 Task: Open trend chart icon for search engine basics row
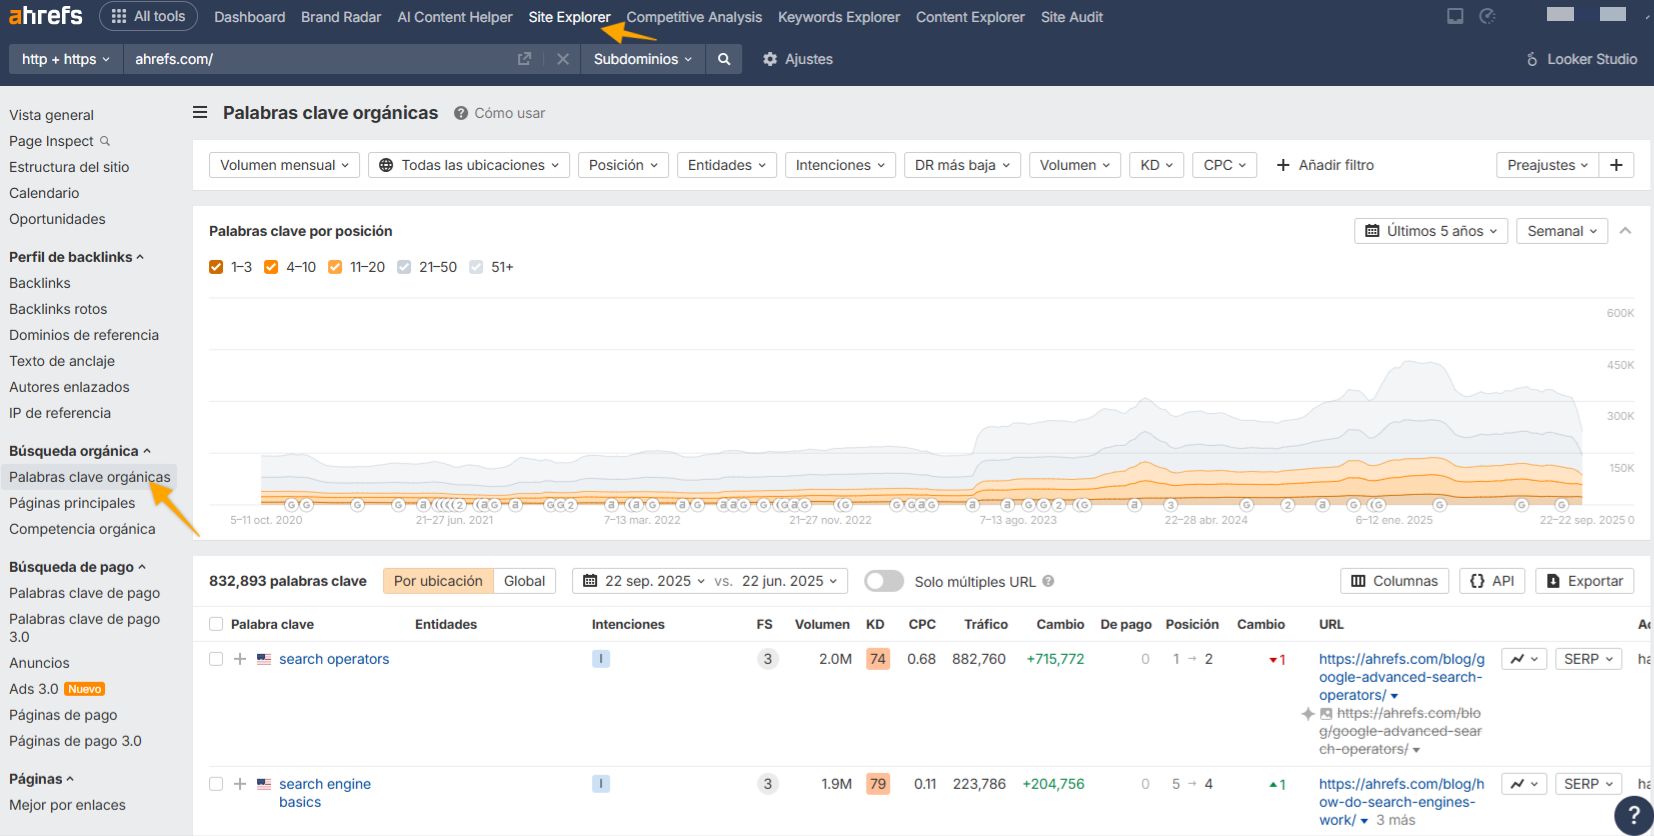coord(1524,784)
